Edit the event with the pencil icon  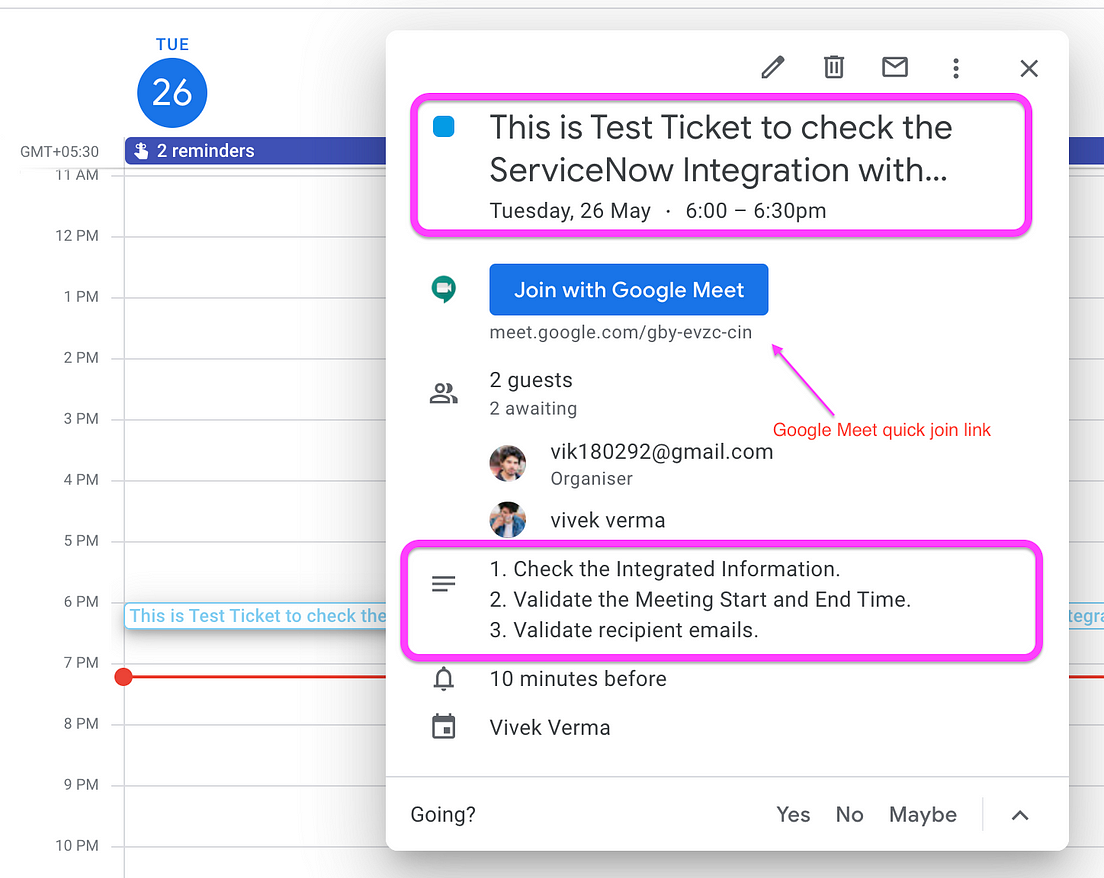(x=772, y=68)
